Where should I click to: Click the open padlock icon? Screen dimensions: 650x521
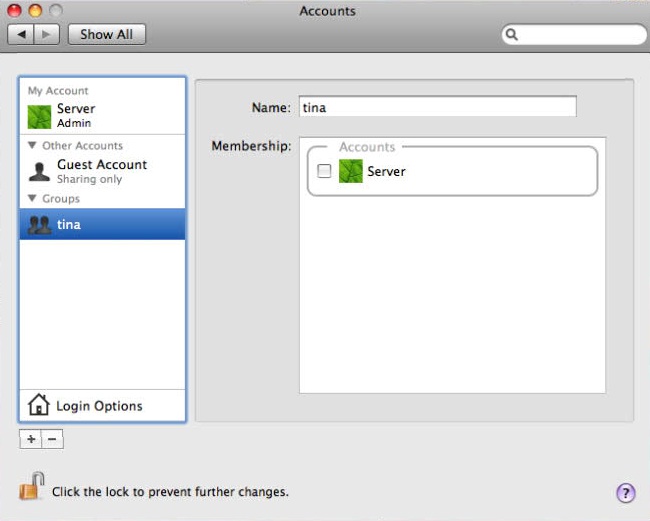coord(32,486)
